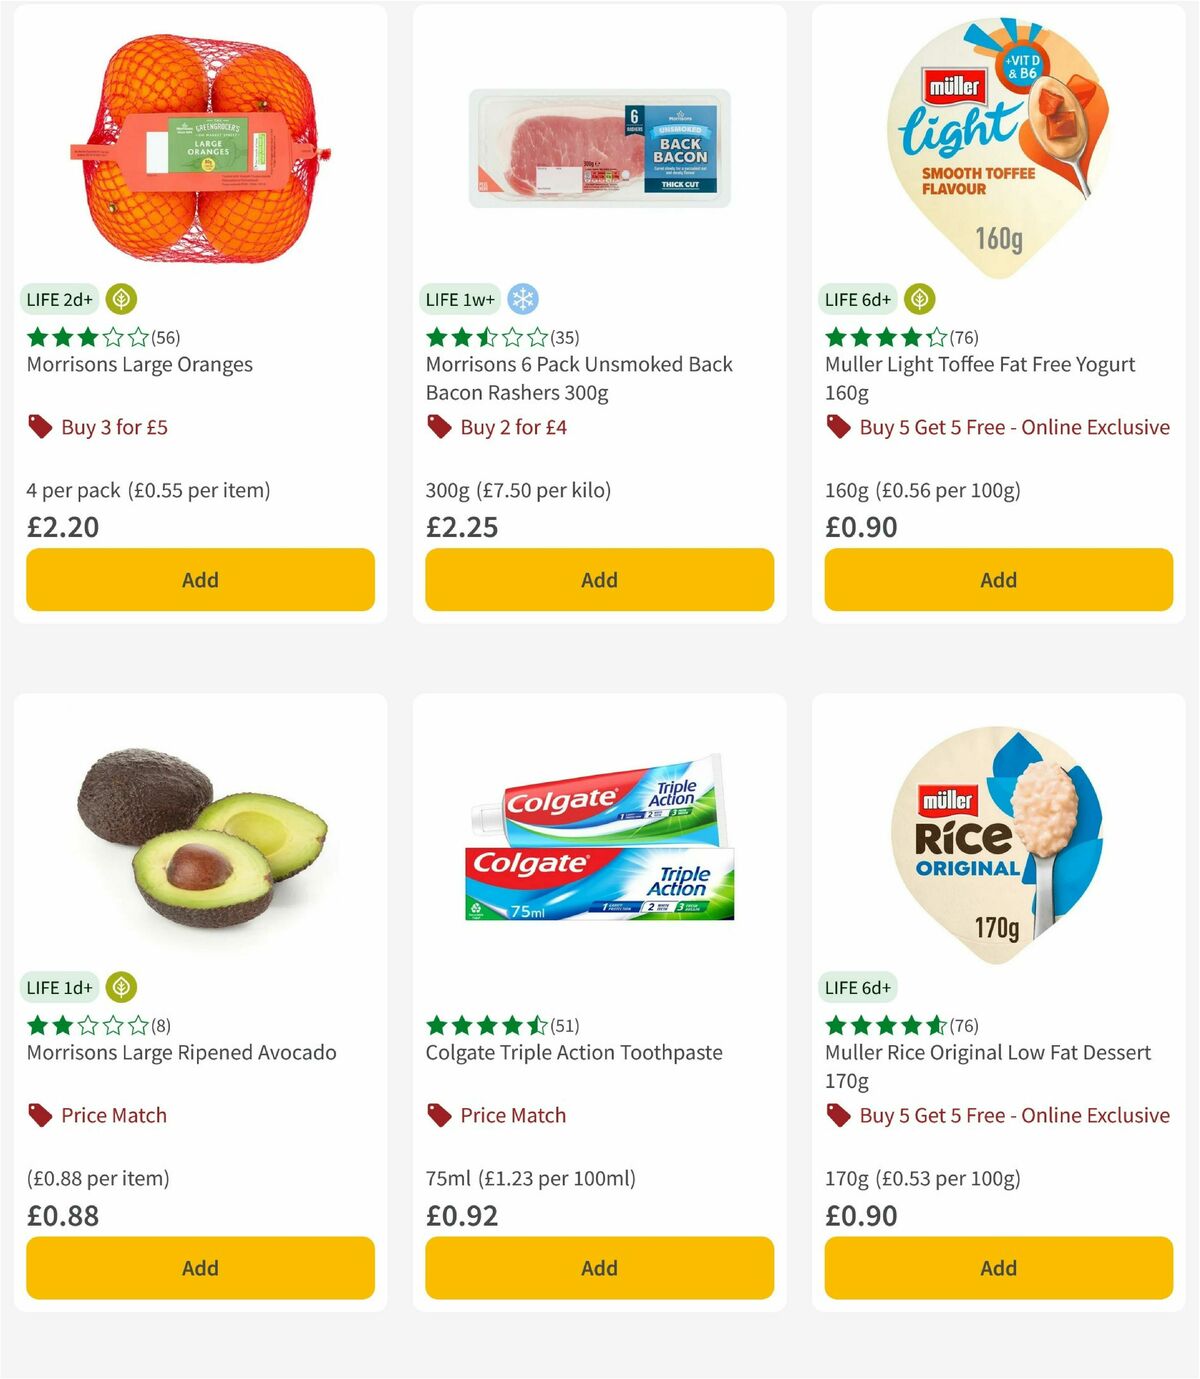Click the tag icon beside Muller Rice Buy 5 offer

(837, 1114)
